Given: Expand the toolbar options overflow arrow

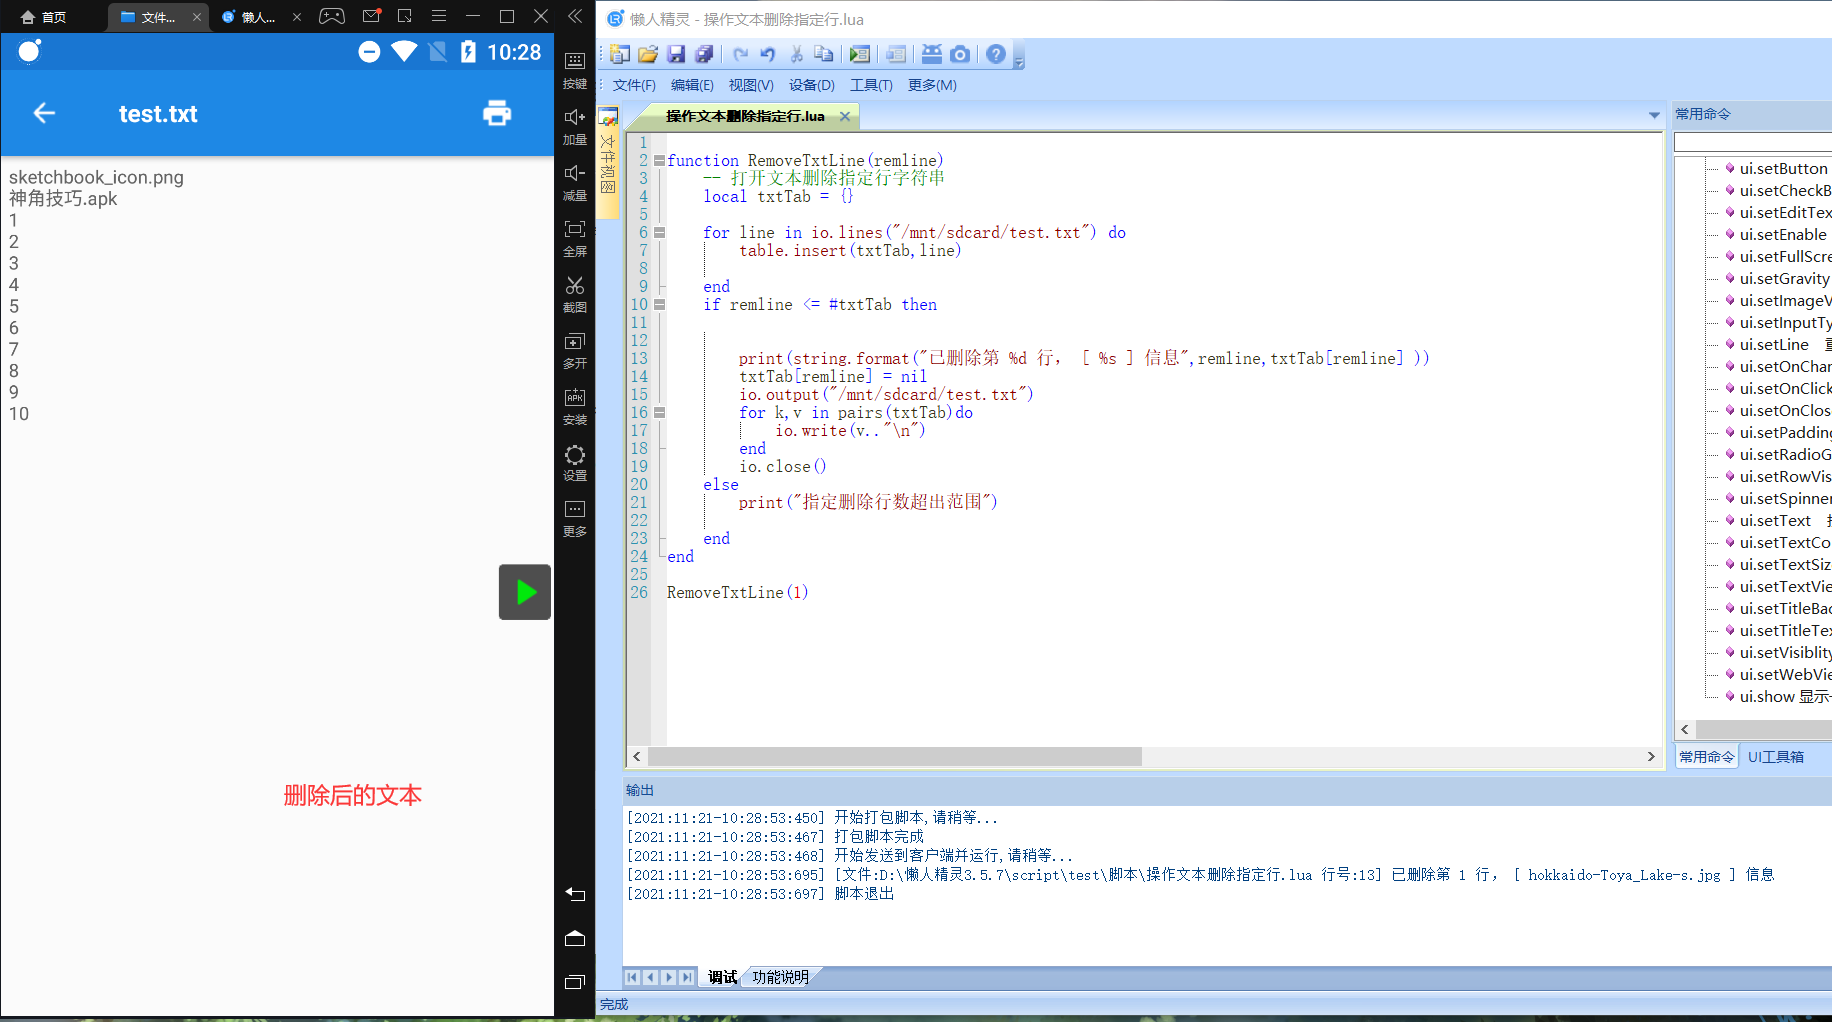Looking at the screenshot, I should coord(1019,63).
